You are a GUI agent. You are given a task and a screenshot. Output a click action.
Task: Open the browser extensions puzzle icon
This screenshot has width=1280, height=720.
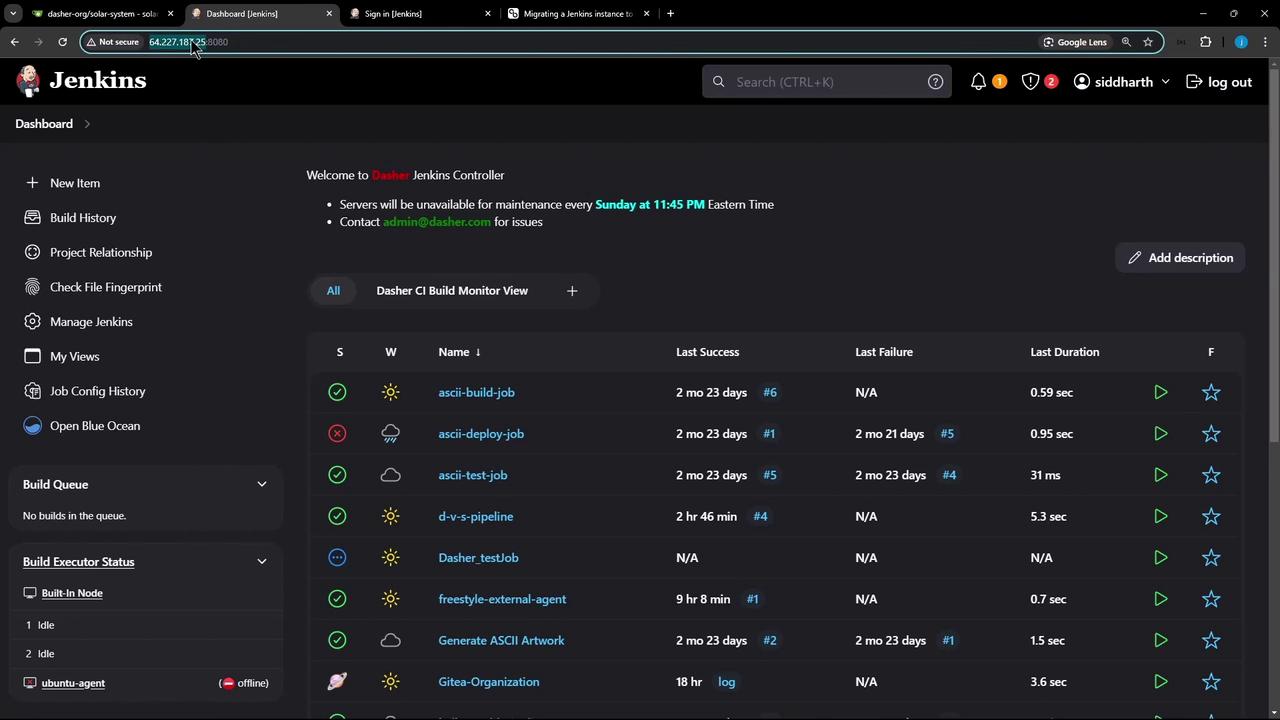tap(1205, 42)
